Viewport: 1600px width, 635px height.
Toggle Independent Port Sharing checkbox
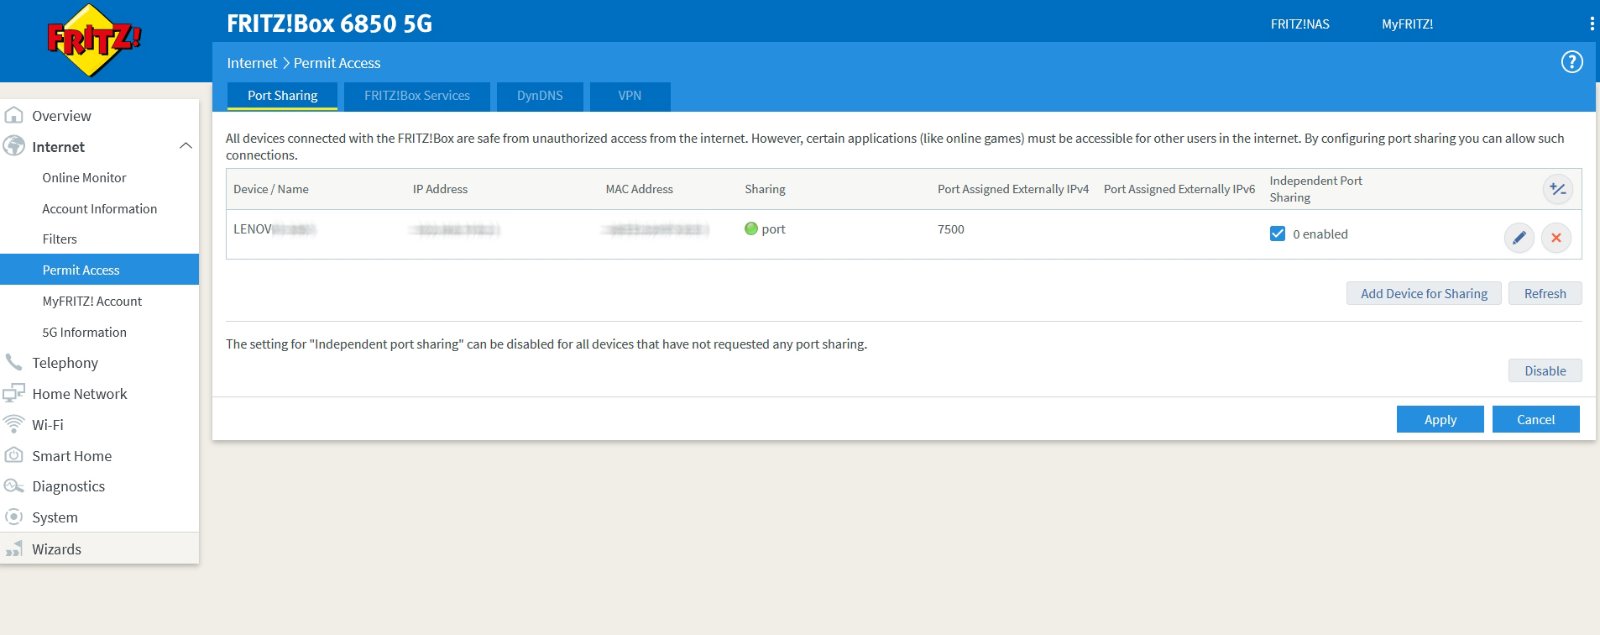pyautogui.click(x=1277, y=233)
